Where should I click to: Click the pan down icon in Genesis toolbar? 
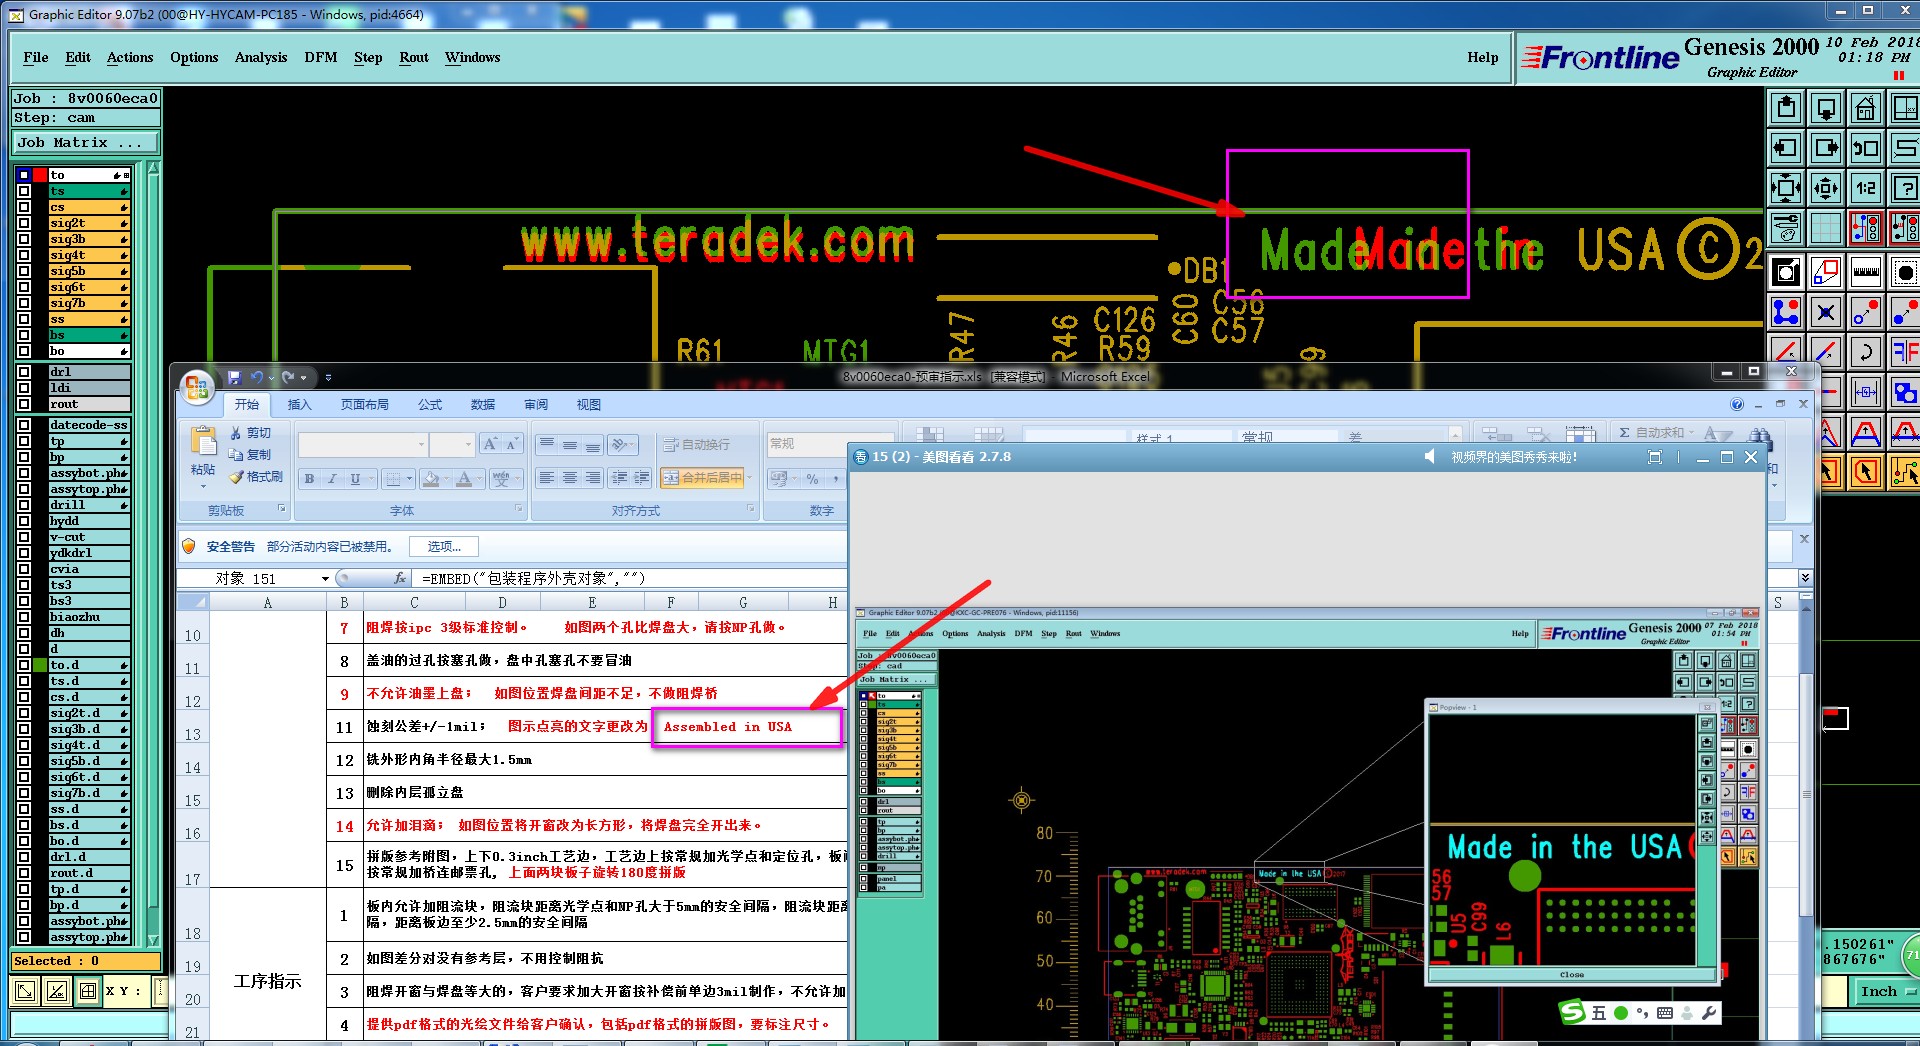[x=1826, y=107]
